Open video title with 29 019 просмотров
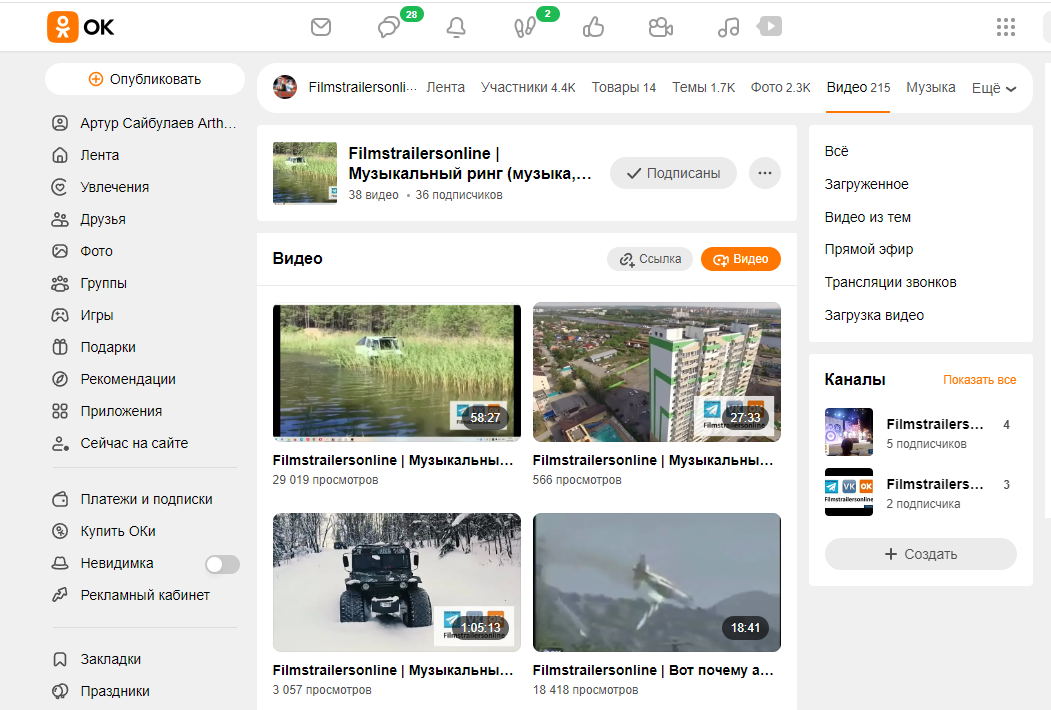 pos(393,461)
